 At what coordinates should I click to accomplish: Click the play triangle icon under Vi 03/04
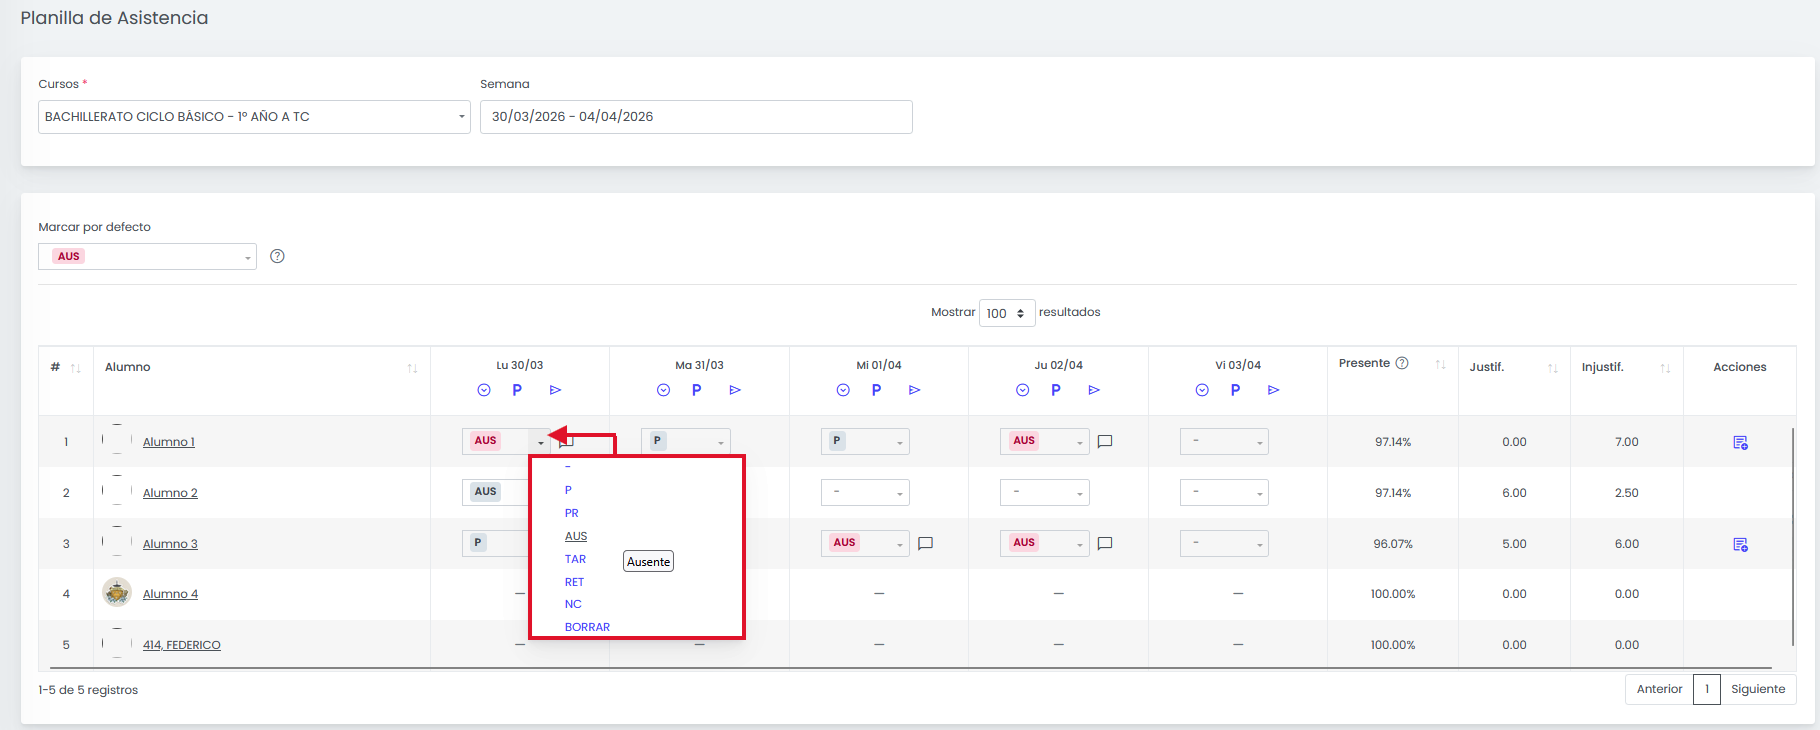tap(1274, 390)
